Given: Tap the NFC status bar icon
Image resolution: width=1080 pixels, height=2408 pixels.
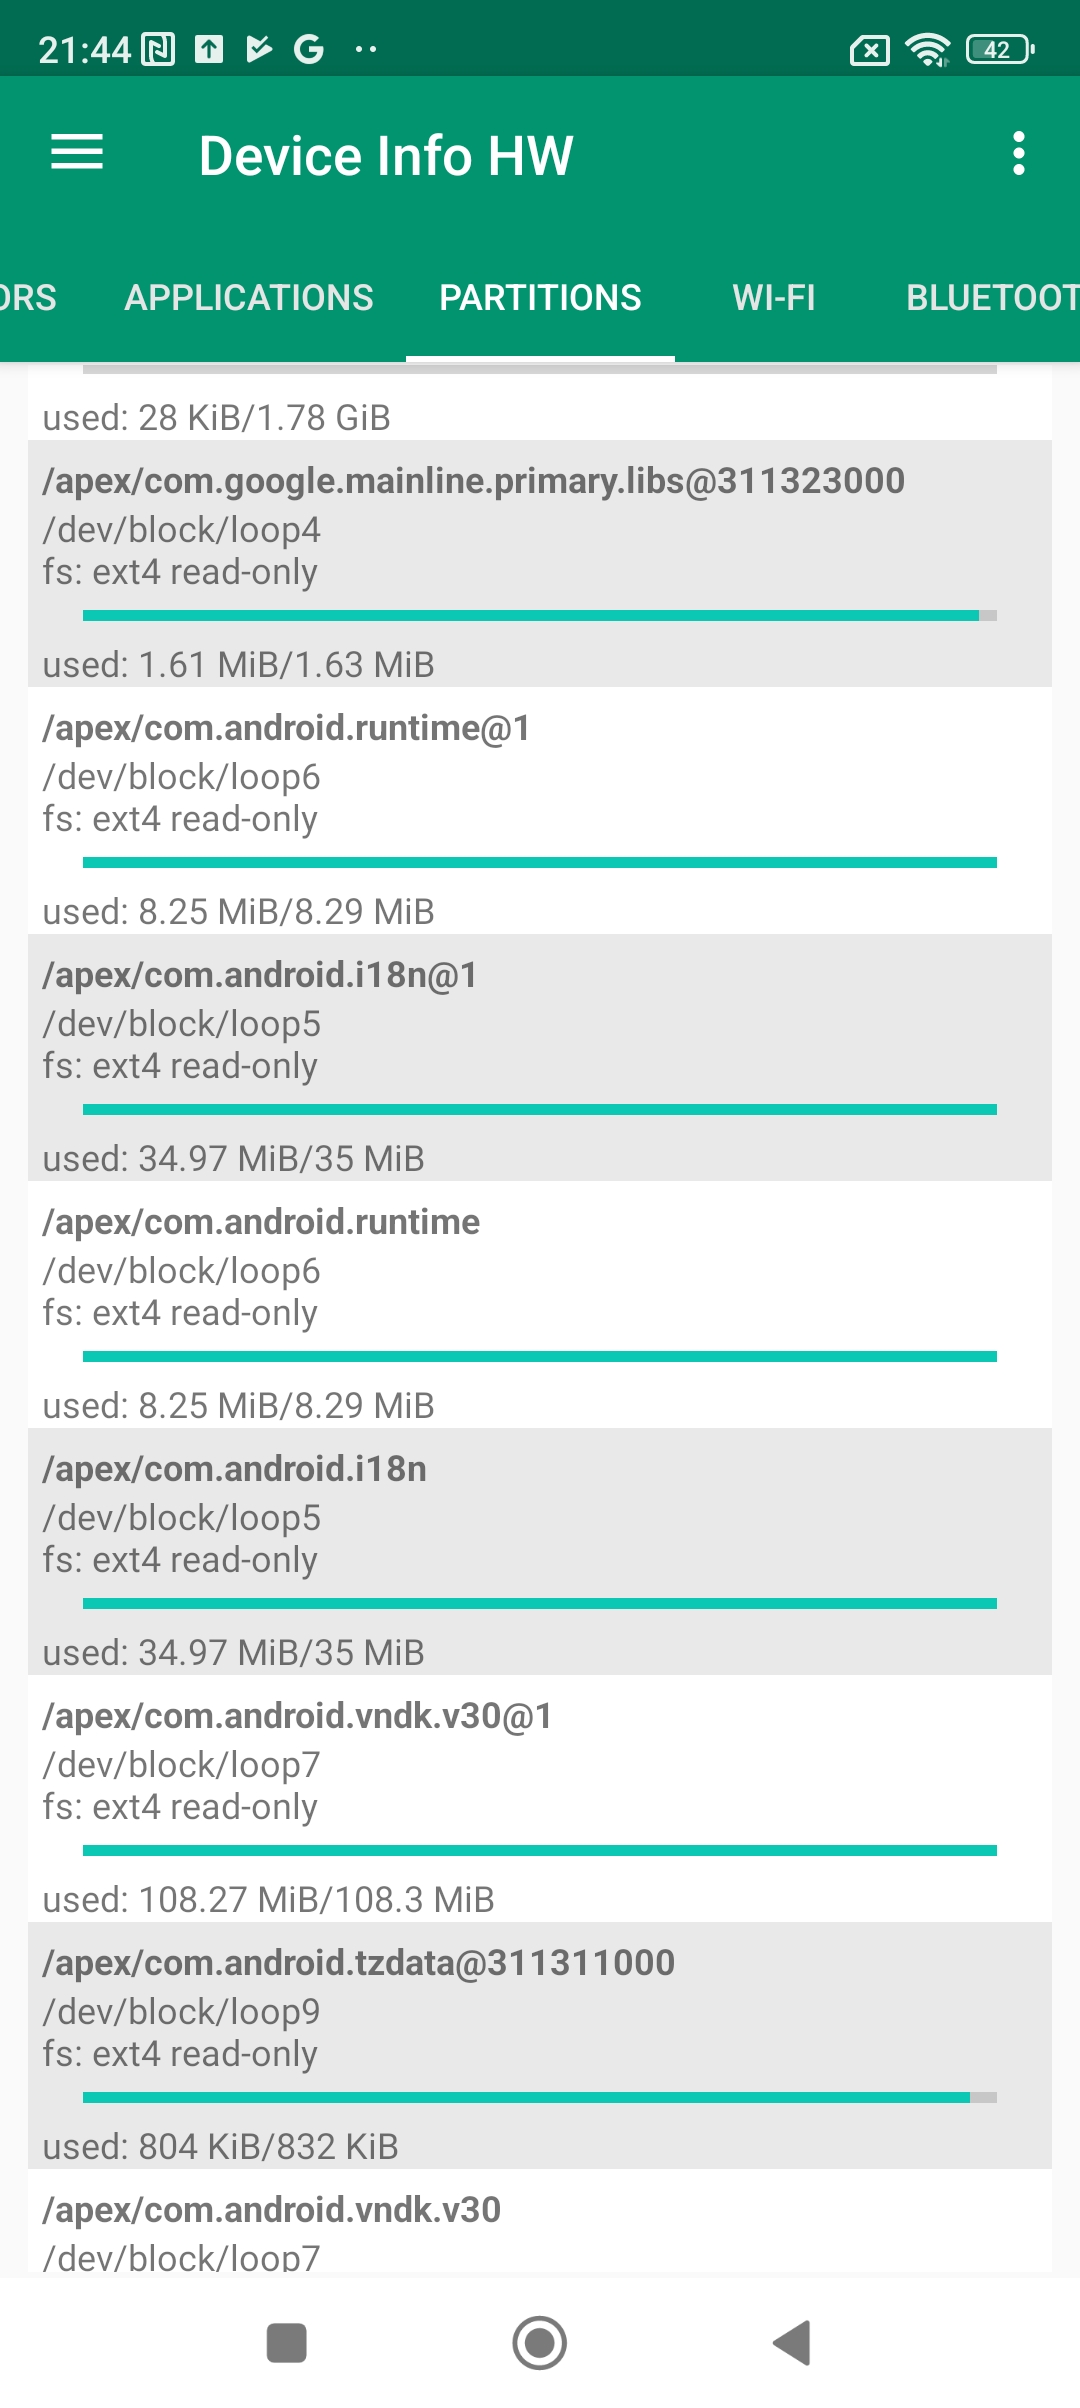Looking at the screenshot, I should coord(159,49).
